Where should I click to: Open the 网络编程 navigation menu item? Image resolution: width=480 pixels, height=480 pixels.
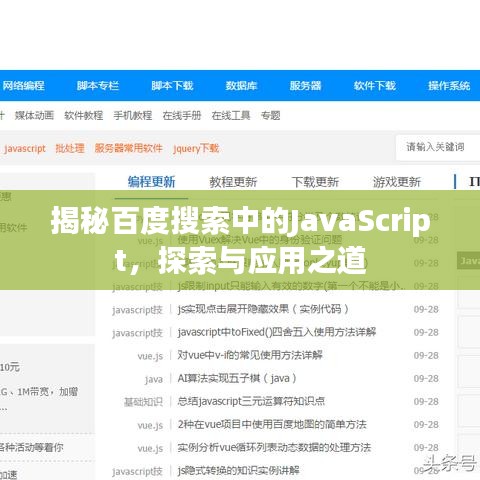click(23, 86)
